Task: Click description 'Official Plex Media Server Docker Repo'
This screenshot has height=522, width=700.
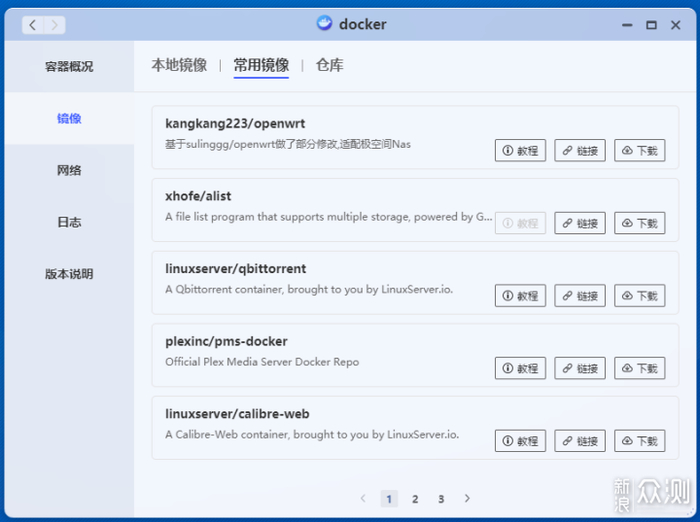Action: click(x=262, y=362)
